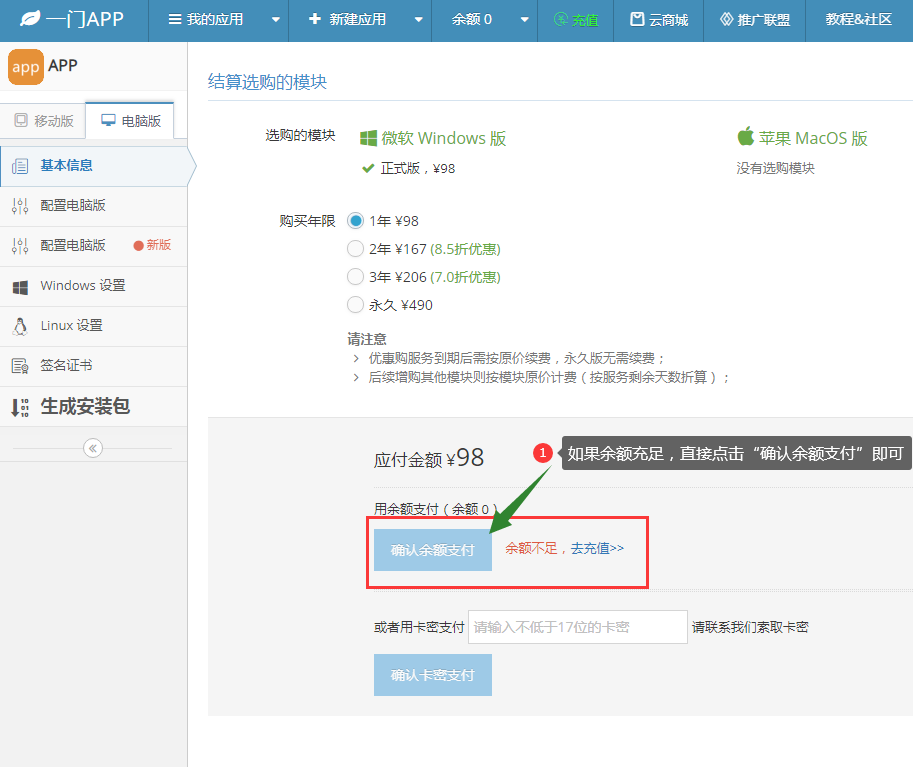Open 签名证书 in sidebar
The image size is (913, 767).
tap(94, 366)
